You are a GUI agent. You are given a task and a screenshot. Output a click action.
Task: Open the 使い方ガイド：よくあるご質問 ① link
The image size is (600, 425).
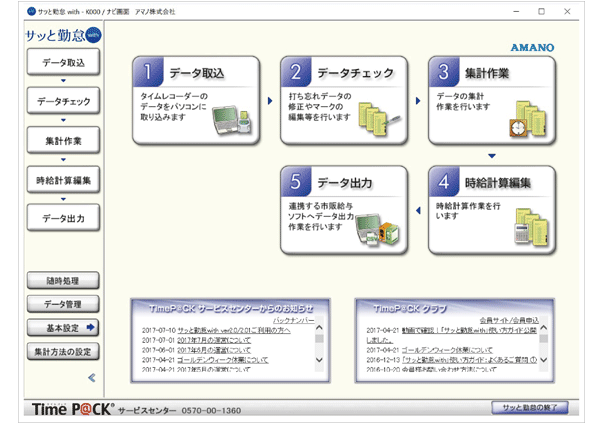(x=469, y=360)
